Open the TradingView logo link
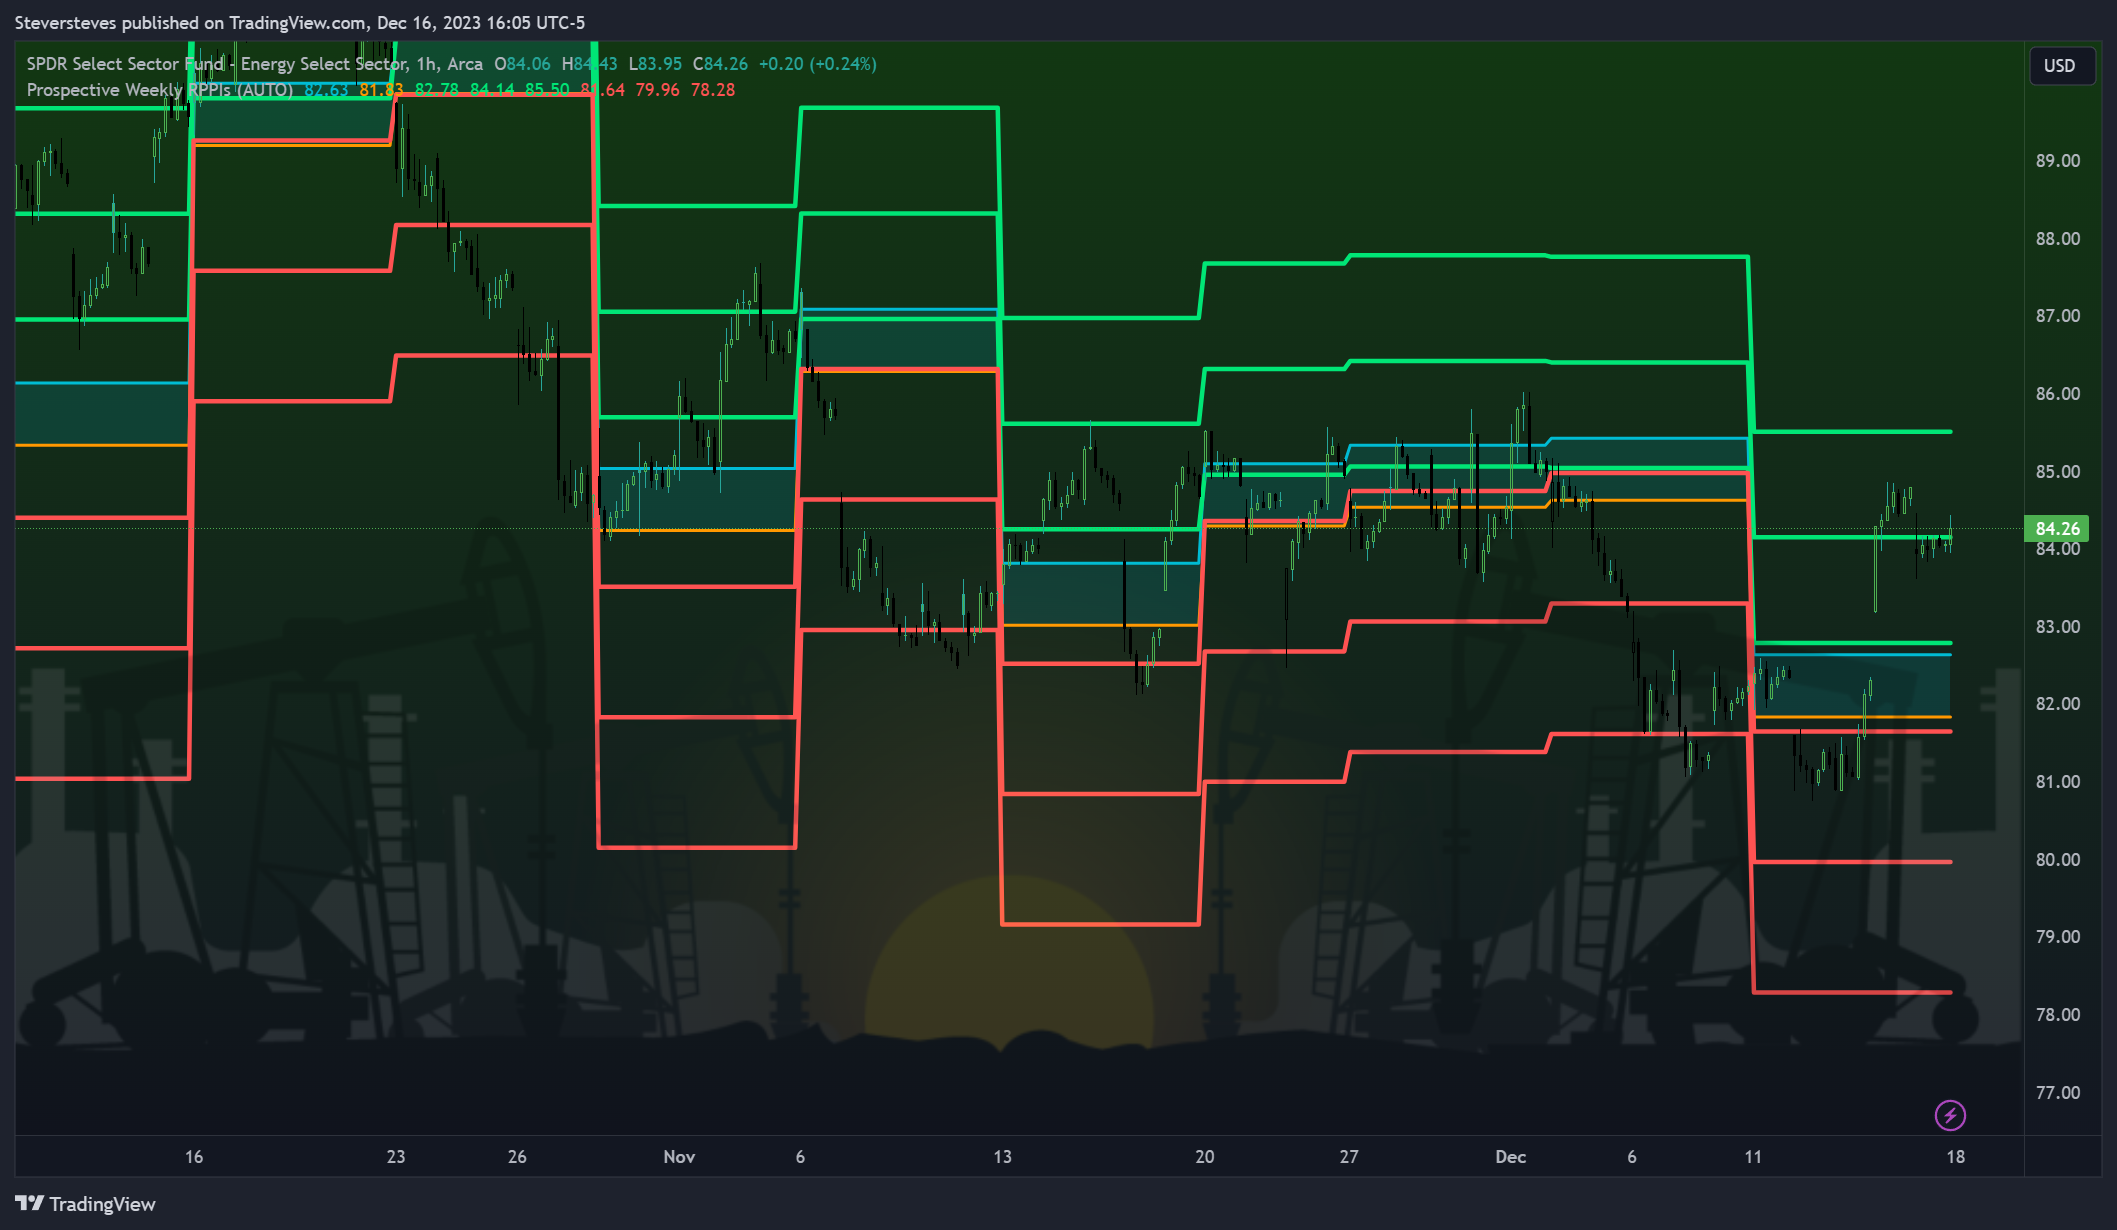 tap(86, 1204)
